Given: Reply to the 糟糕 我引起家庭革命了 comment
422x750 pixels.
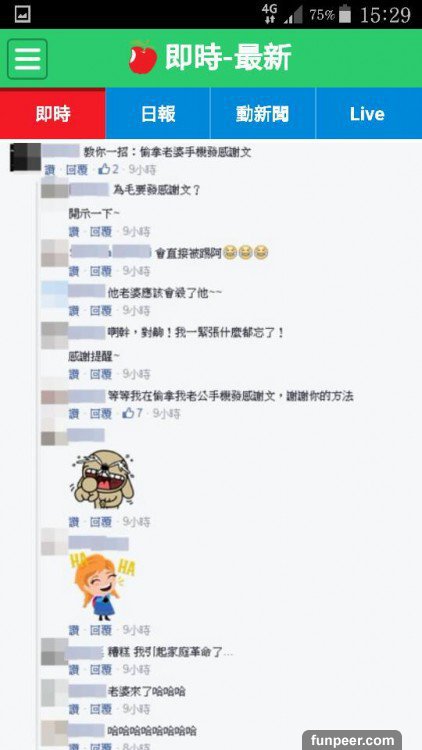Looking at the screenshot, I should [100, 669].
